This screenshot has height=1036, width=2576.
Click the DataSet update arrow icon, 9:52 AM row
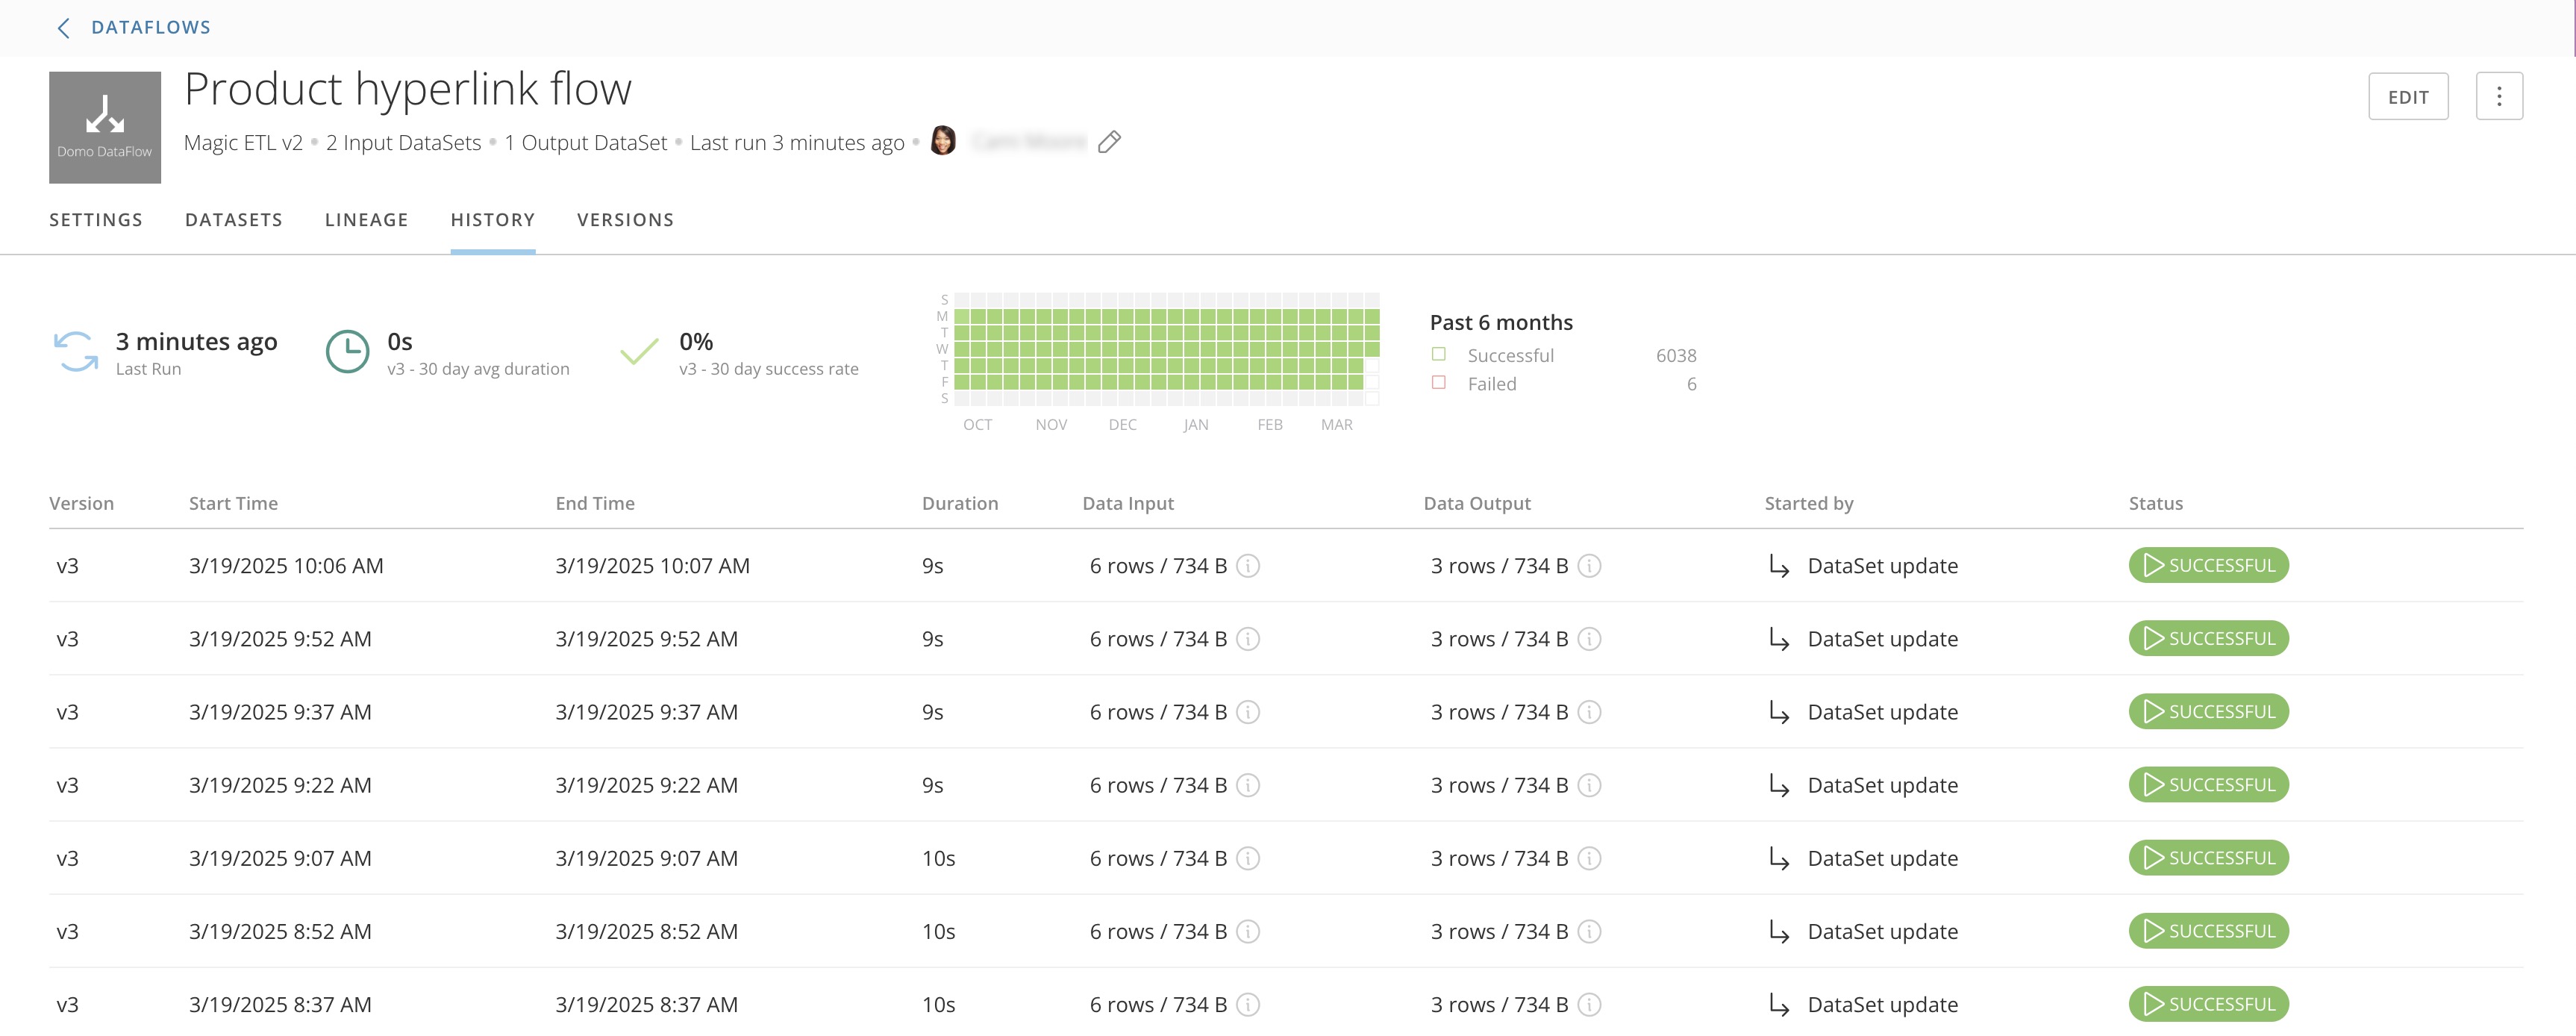click(x=1779, y=640)
